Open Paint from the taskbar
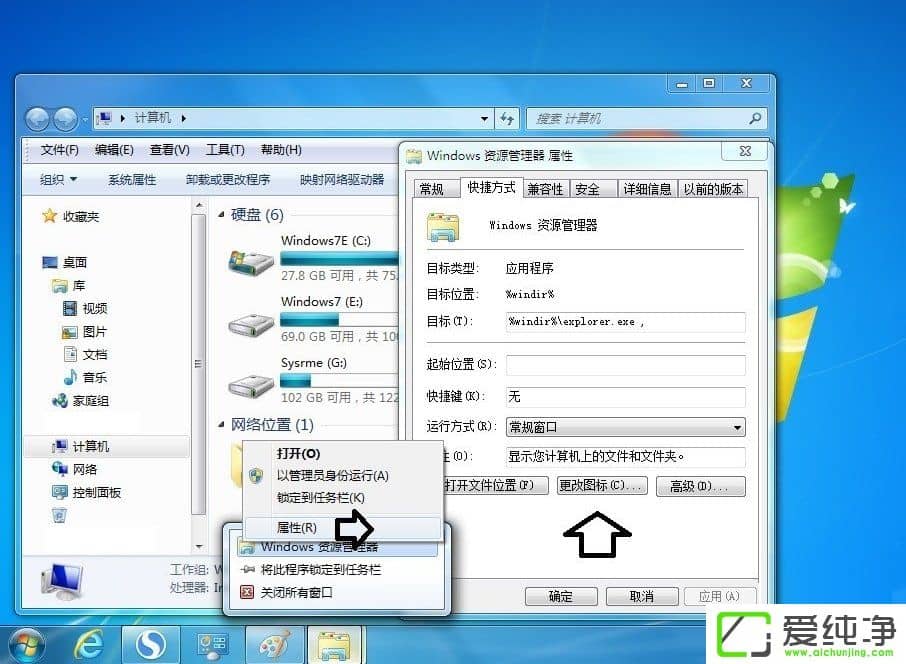The height and width of the screenshot is (664, 906). coord(274,645)
